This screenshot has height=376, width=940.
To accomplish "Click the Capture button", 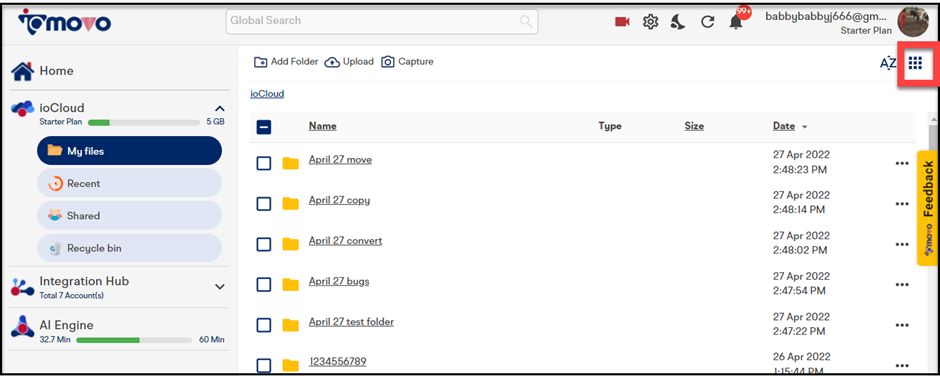I will [x=407, y=62].
